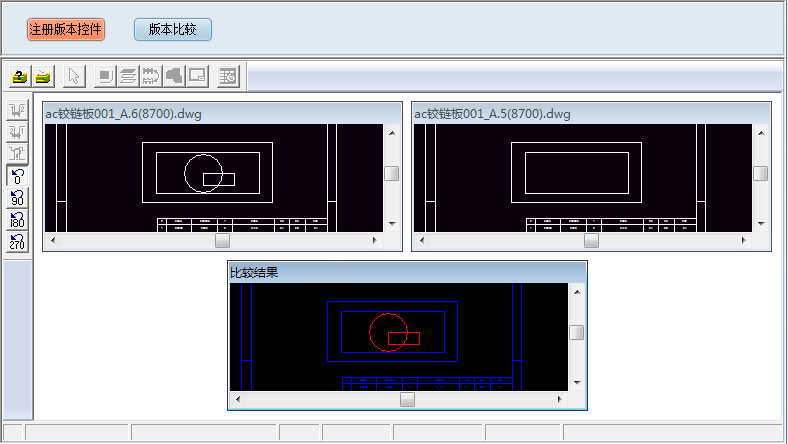Reset rotation to 0 degrees
788x444 pixels.
[x=17, y=176]
